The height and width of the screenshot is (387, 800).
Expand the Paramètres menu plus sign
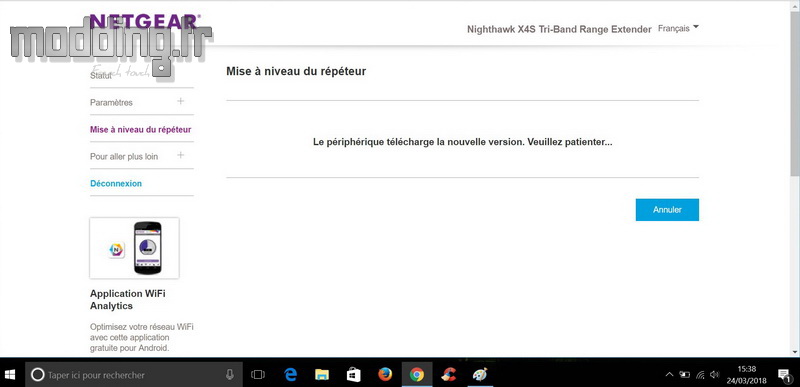click(180, 101)
